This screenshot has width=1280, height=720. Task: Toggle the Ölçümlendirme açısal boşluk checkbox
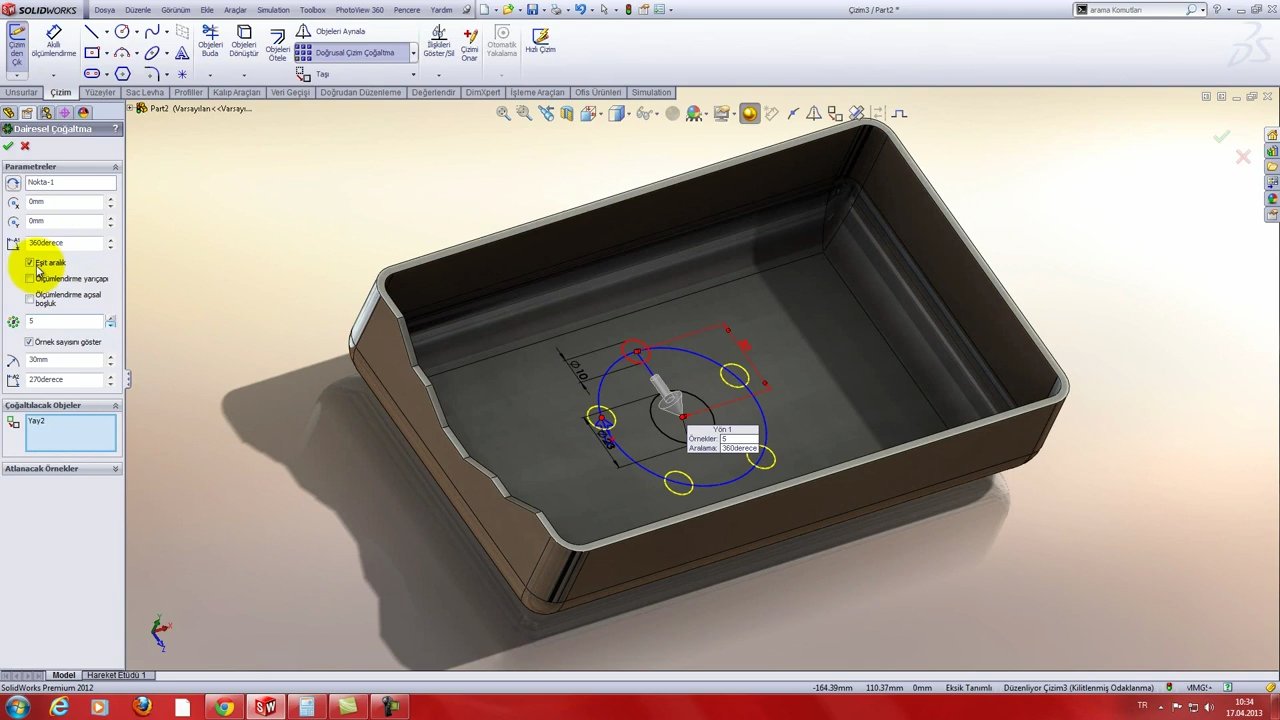(29, 297)
